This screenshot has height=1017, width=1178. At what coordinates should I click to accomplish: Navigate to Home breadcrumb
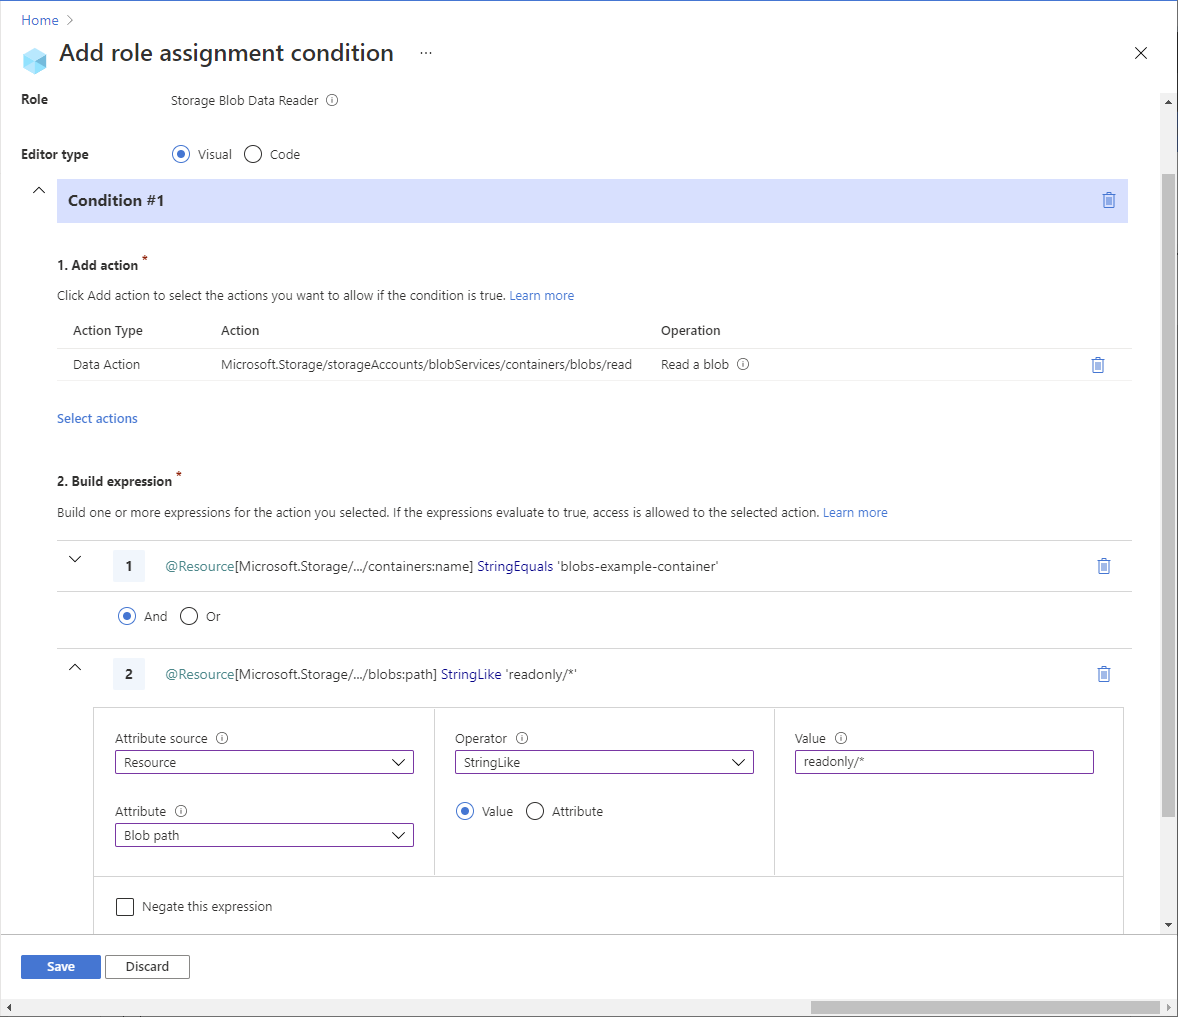[39, 20]
